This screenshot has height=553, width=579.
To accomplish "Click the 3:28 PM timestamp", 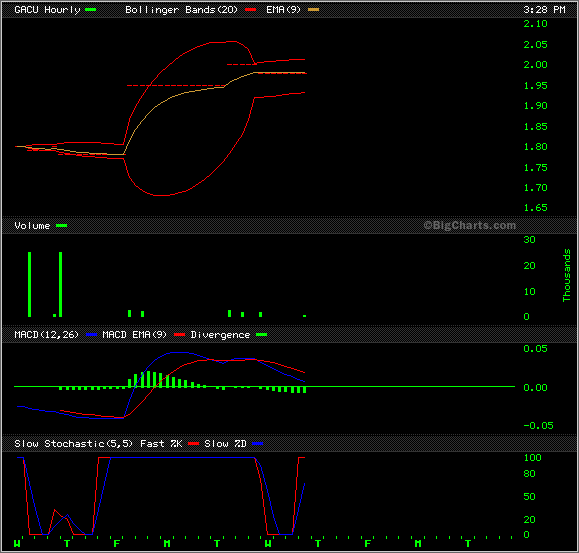I will tap(544, 10).
